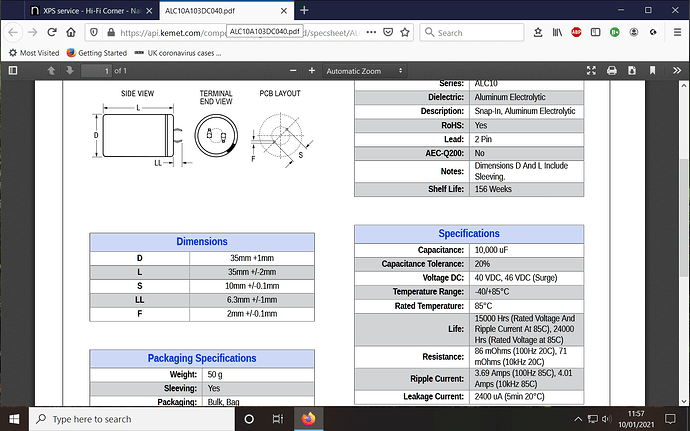Switch to XPS service Hi-Fi Corner tab
The image size is (690, 431).
pos(78,10)
